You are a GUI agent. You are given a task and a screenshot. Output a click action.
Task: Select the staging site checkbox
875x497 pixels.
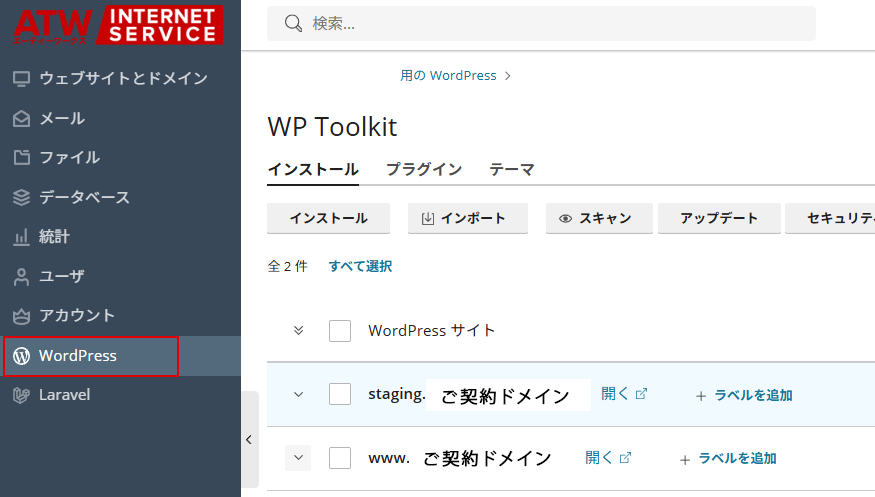pyautogui.click(x=340, y=394)
